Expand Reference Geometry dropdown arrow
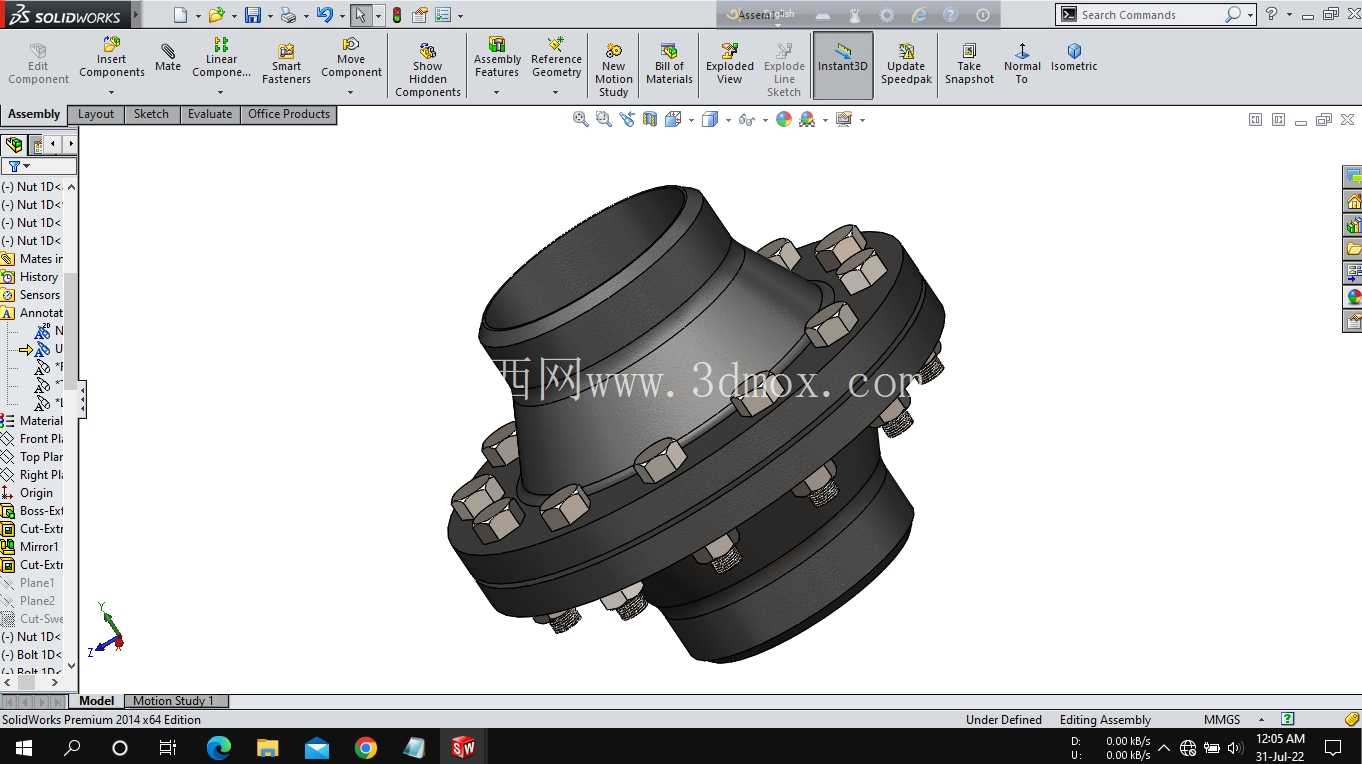This screenshot has height=764, width=1362. click(x=556, y=92)
